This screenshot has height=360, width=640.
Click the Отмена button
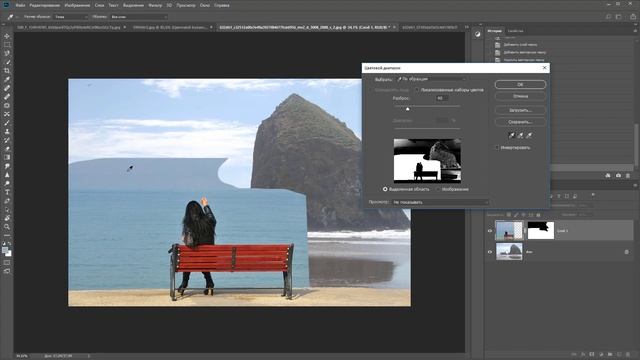(520, 96)
